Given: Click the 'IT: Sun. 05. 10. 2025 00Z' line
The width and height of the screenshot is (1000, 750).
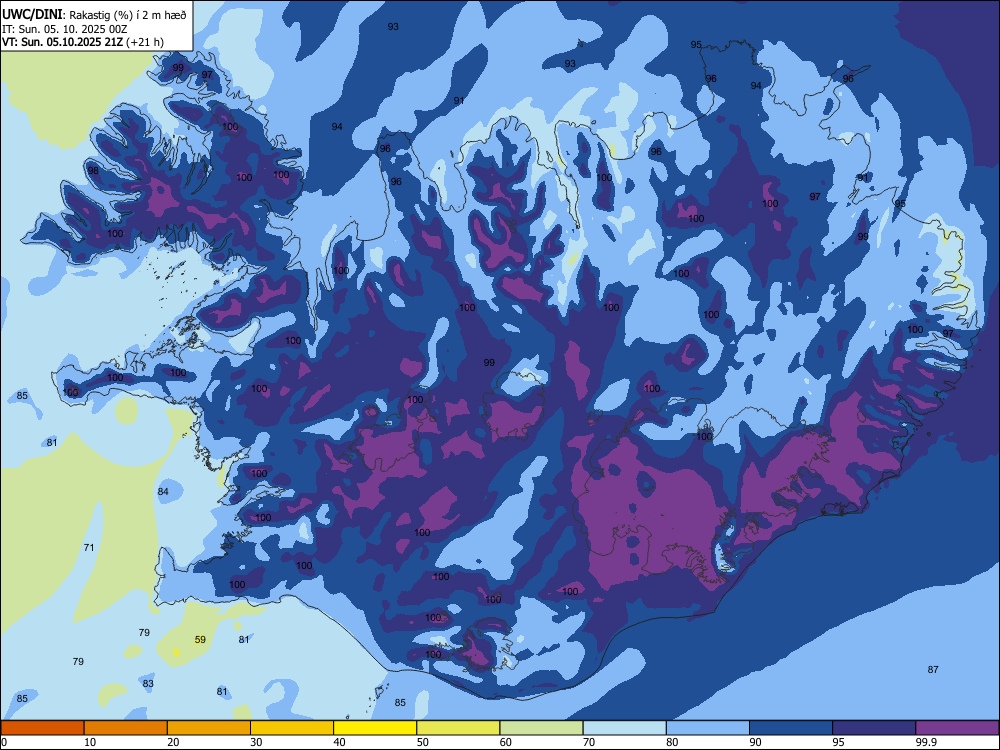Looking at the screenshot, I should pyautogui.click(x=66, y=29).
